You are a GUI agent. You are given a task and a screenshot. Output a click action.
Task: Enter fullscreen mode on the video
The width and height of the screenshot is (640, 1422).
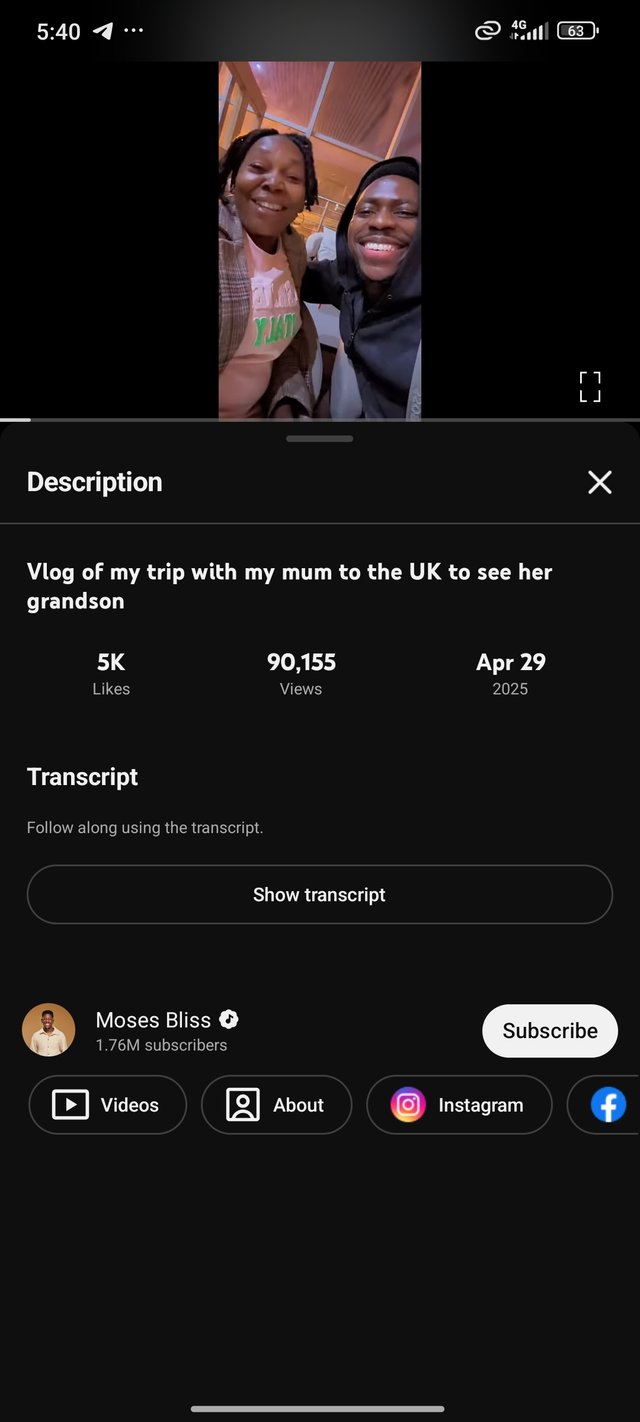coord(590,386)
